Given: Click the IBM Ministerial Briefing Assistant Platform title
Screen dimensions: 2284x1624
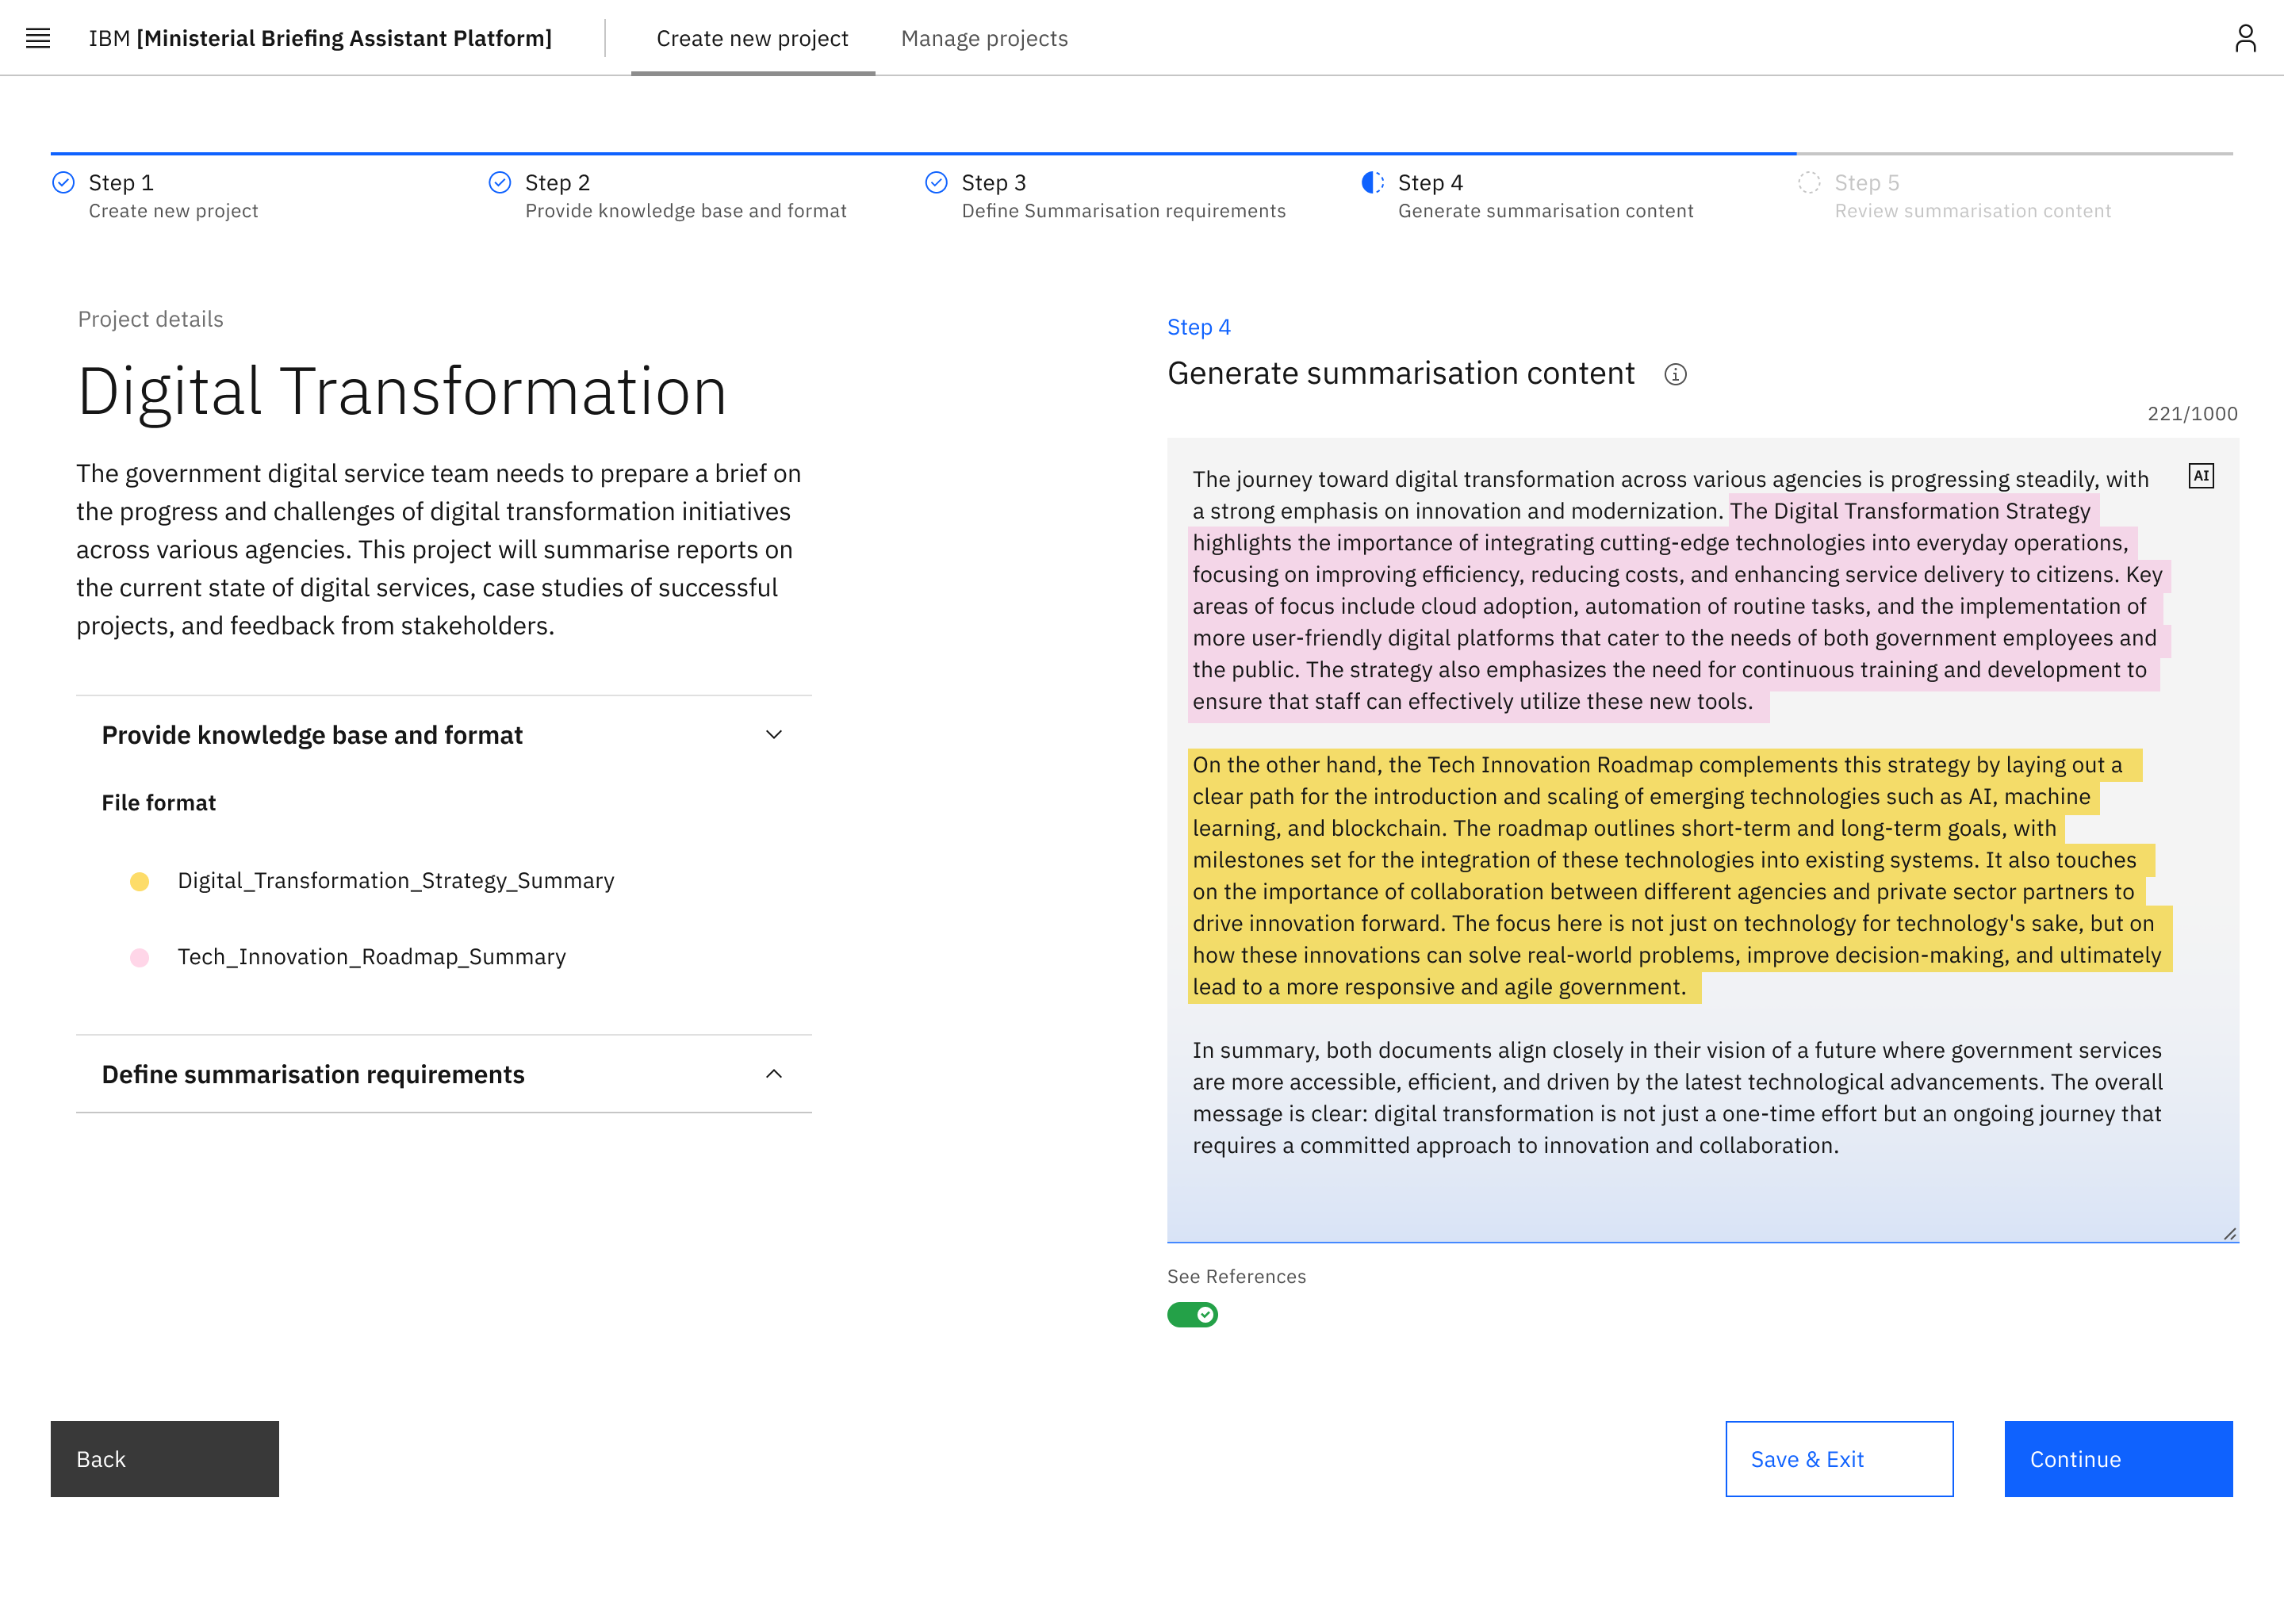Looking at the screenshot, I should point(320,38).
